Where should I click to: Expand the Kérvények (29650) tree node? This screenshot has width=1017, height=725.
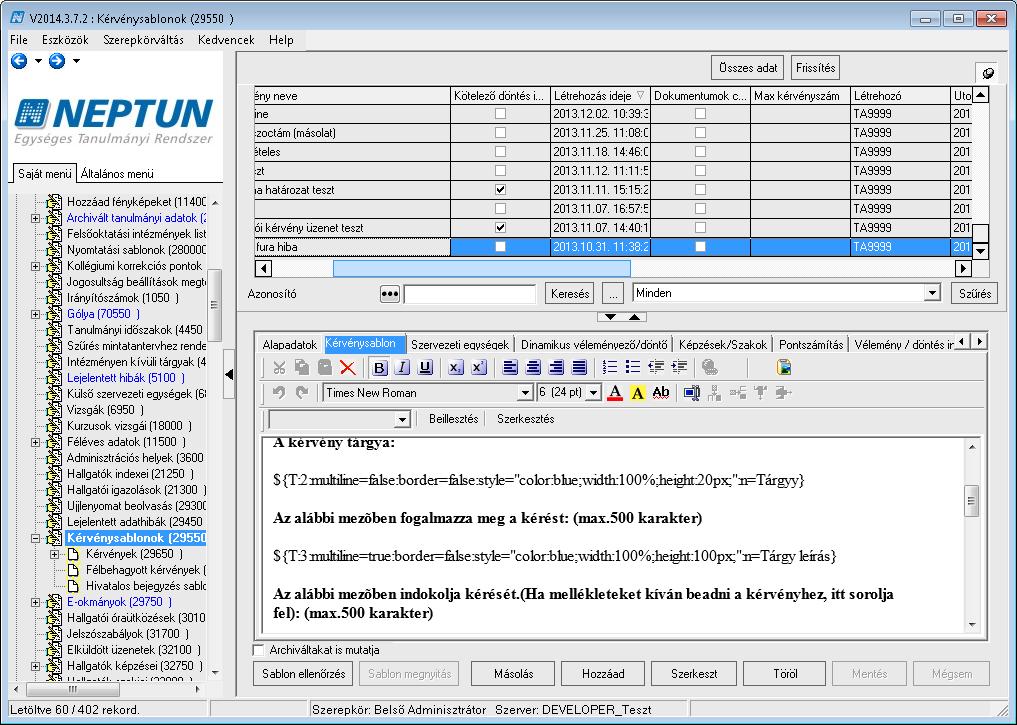[x=55, y=554]
